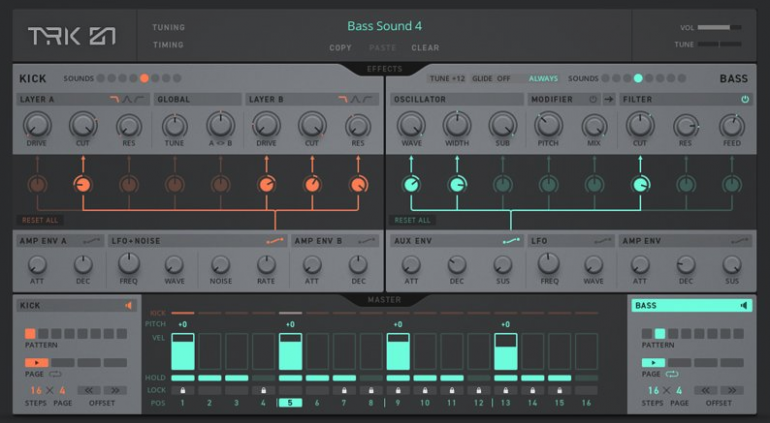This screenshot has height=423, width=770.
Task: Mute the Bass track speaker icon
Action: point(744,305)
